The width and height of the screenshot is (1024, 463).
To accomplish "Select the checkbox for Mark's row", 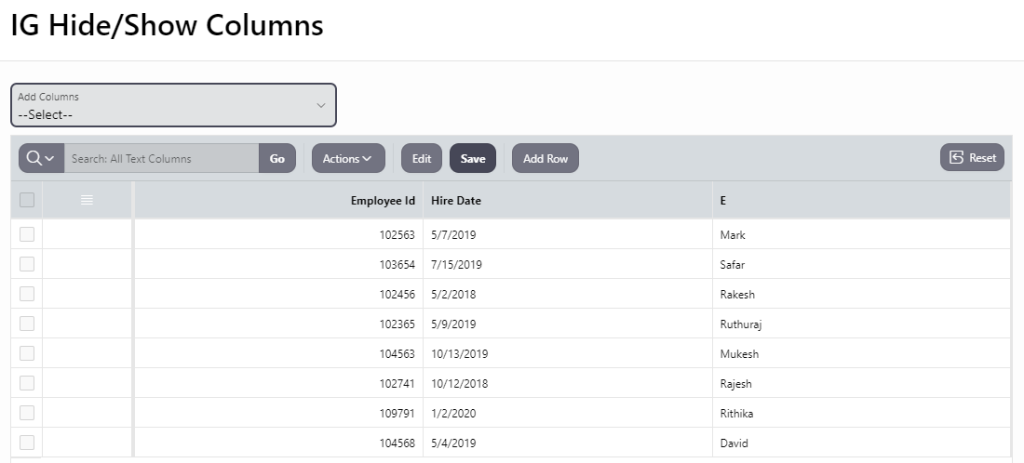I will [x=27, y=235].
